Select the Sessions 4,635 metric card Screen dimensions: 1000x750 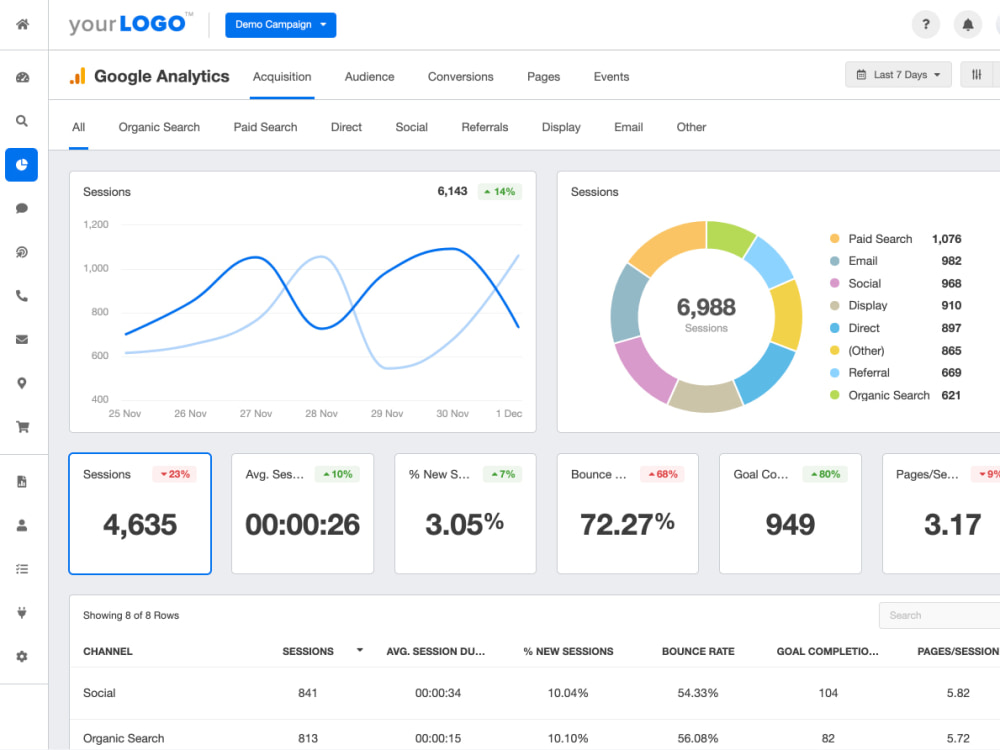140,513
